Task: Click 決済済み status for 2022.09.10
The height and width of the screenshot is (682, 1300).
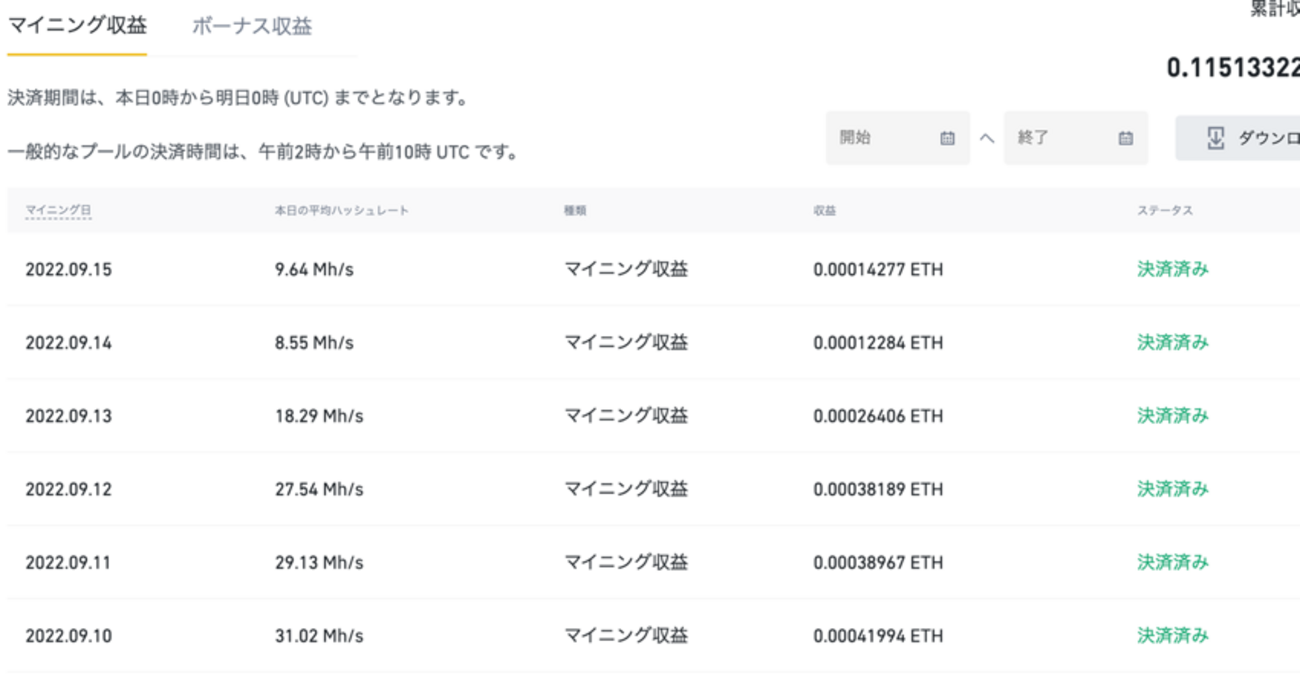Action: click(1172, 635)
